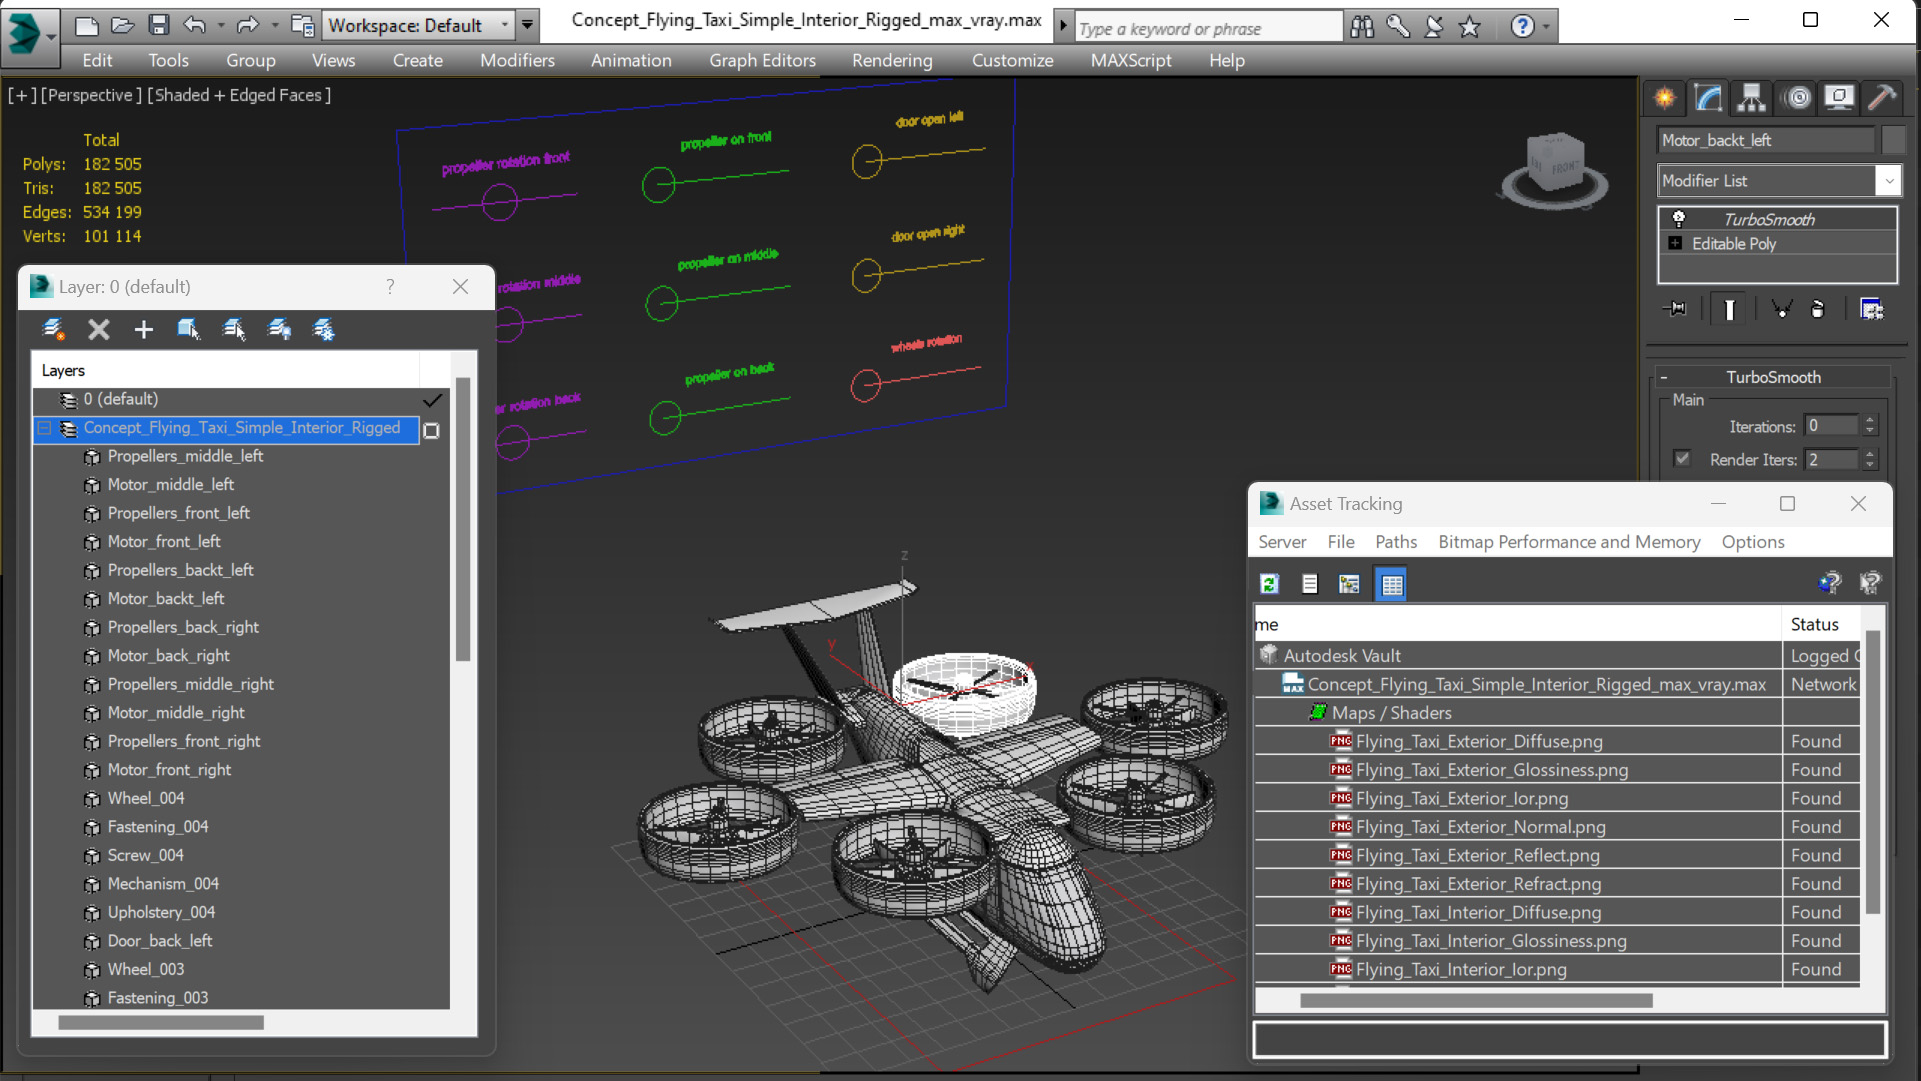This screenshot has height=1081, width=1921.
Task: Toggle Concept_Flying_Taxi layer current box
Action: (432, 430)
